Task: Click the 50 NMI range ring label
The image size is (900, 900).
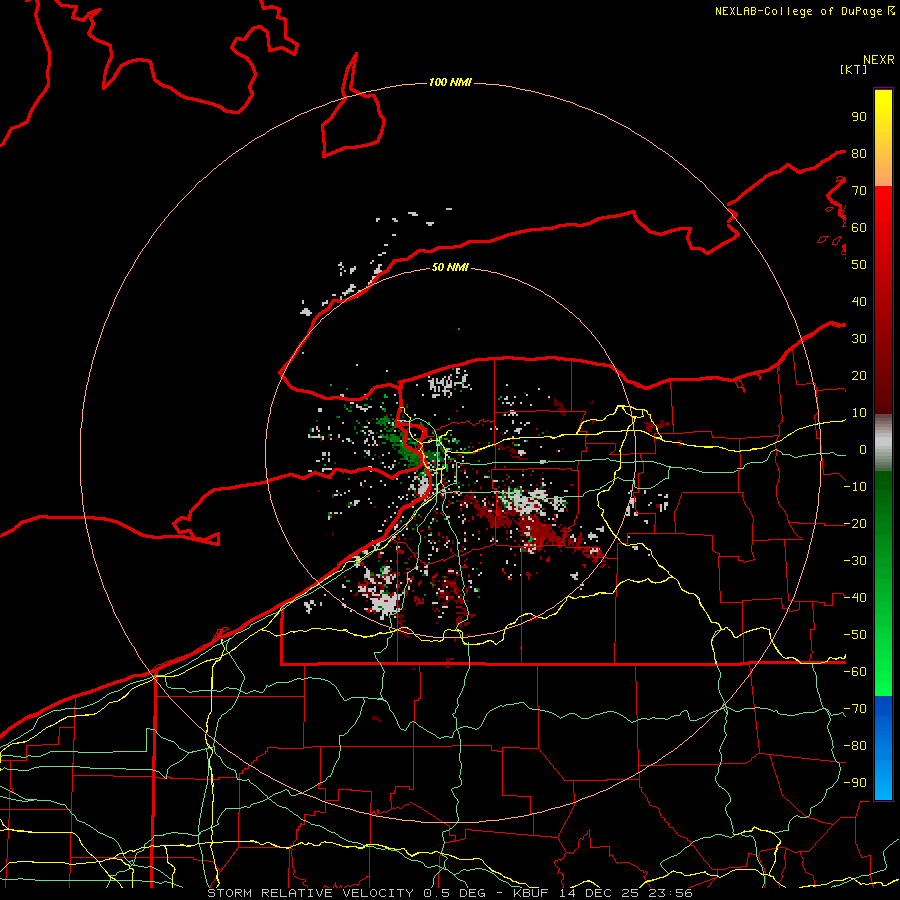Action: pos(450,267)
